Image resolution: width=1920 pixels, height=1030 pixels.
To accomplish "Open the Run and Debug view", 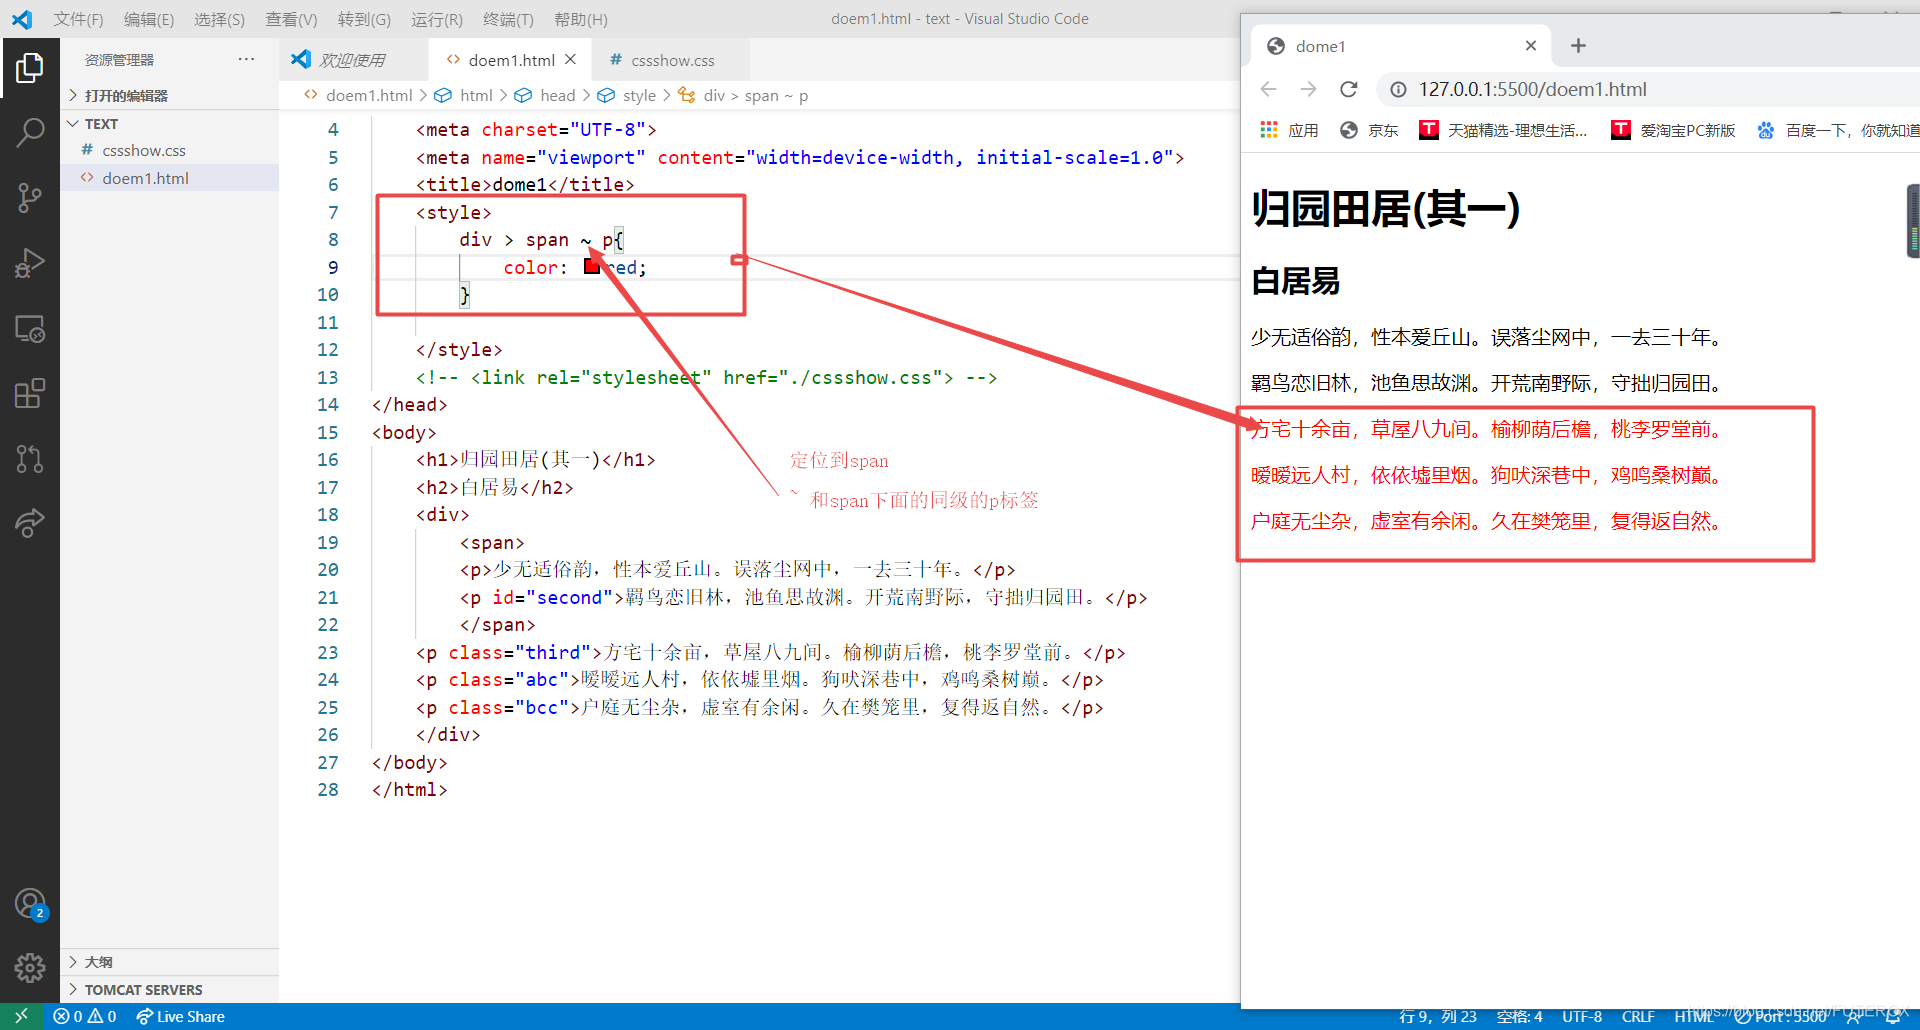I will 30,262.
